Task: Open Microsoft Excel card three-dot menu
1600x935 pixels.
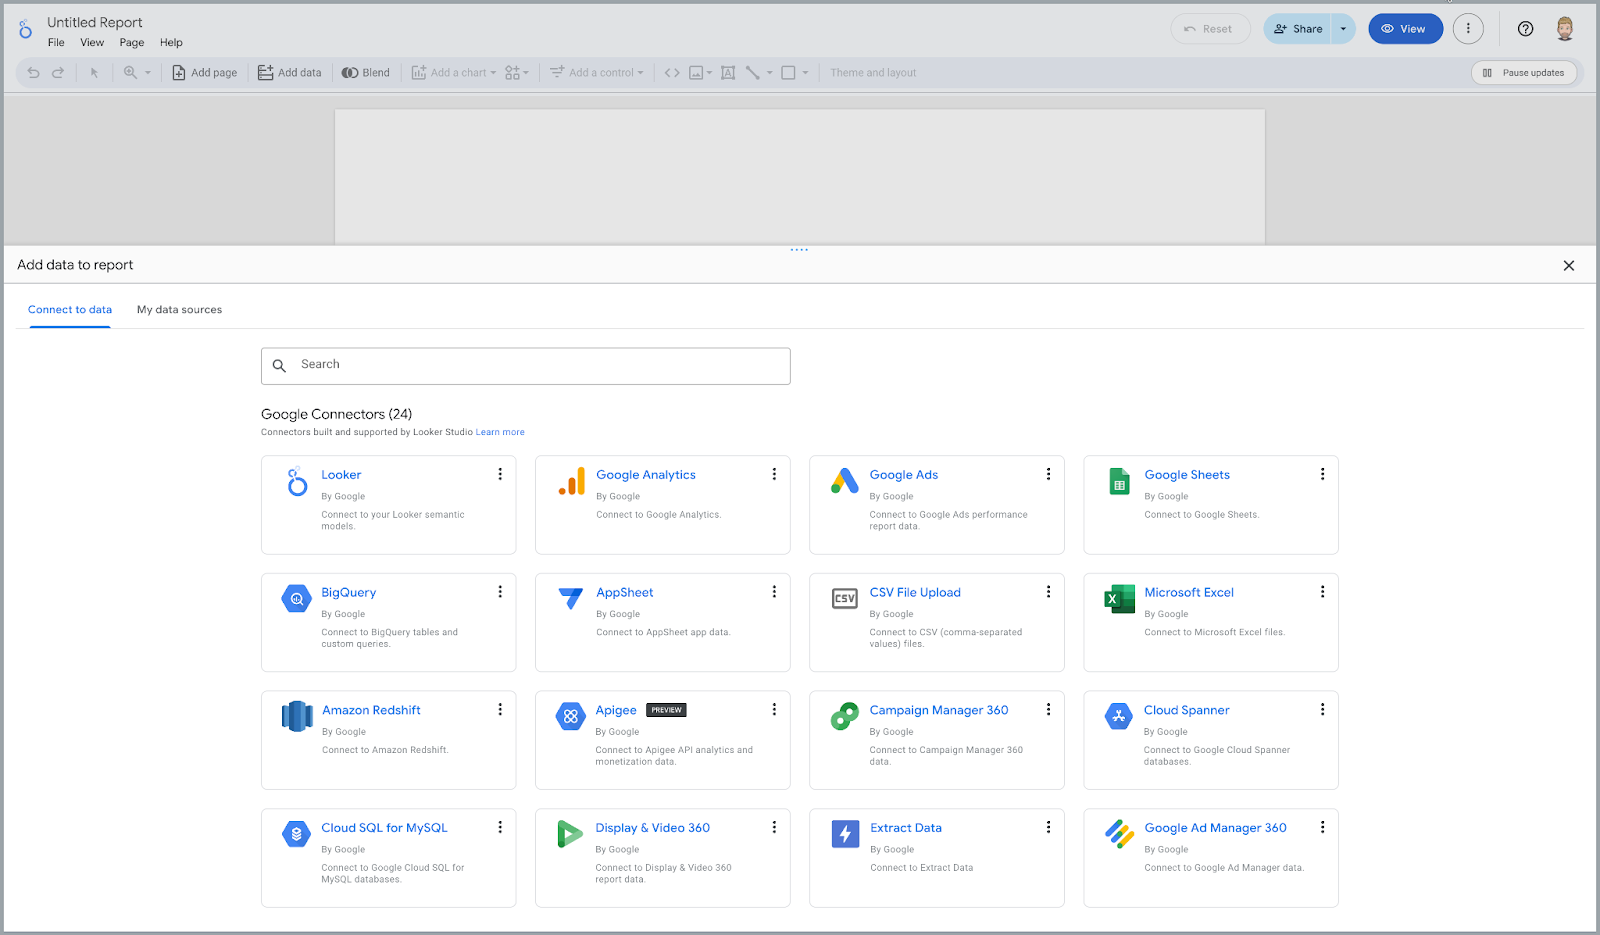Action: point(1322,592)
